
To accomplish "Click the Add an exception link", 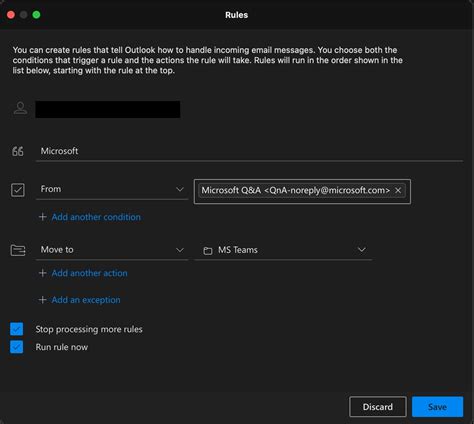I will (86, 300).
